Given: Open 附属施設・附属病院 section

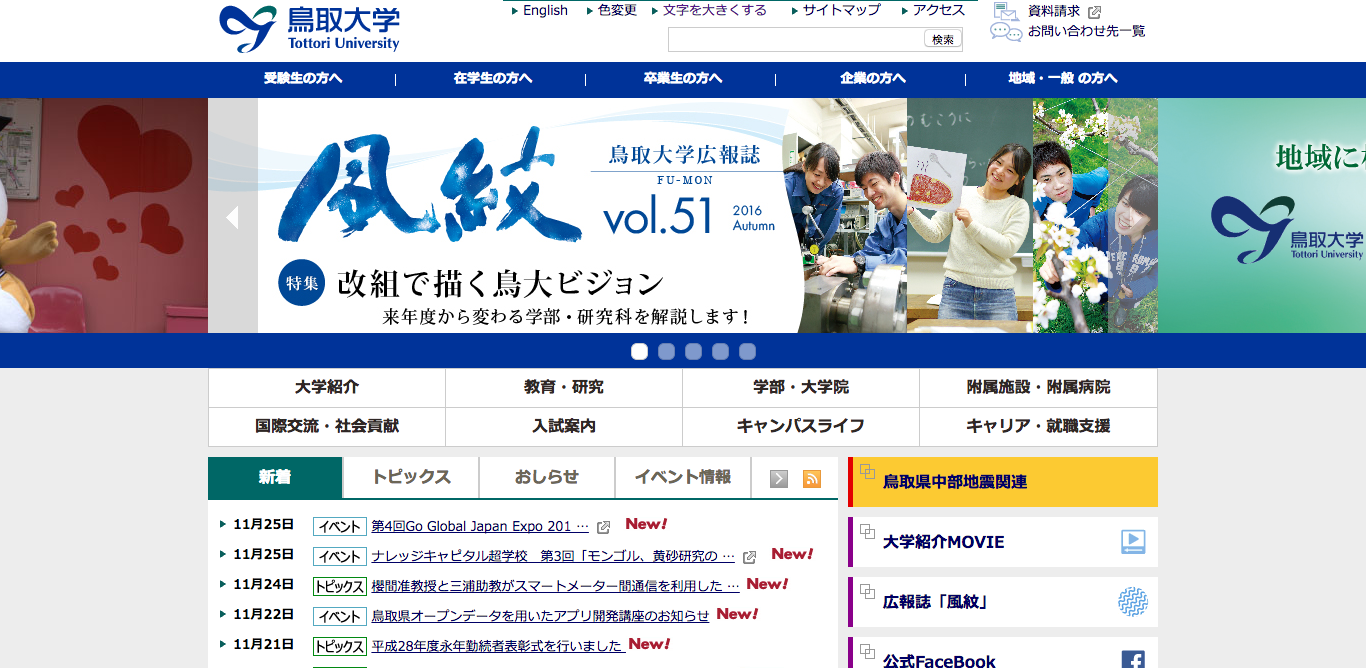Looking at the screenshot, I should coord(1038,387).
